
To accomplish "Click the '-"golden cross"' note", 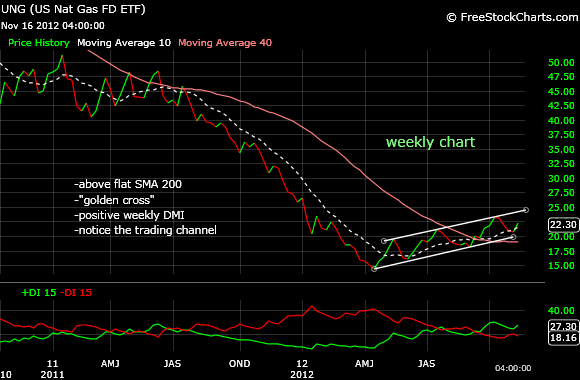I will (x=114, y=200).
